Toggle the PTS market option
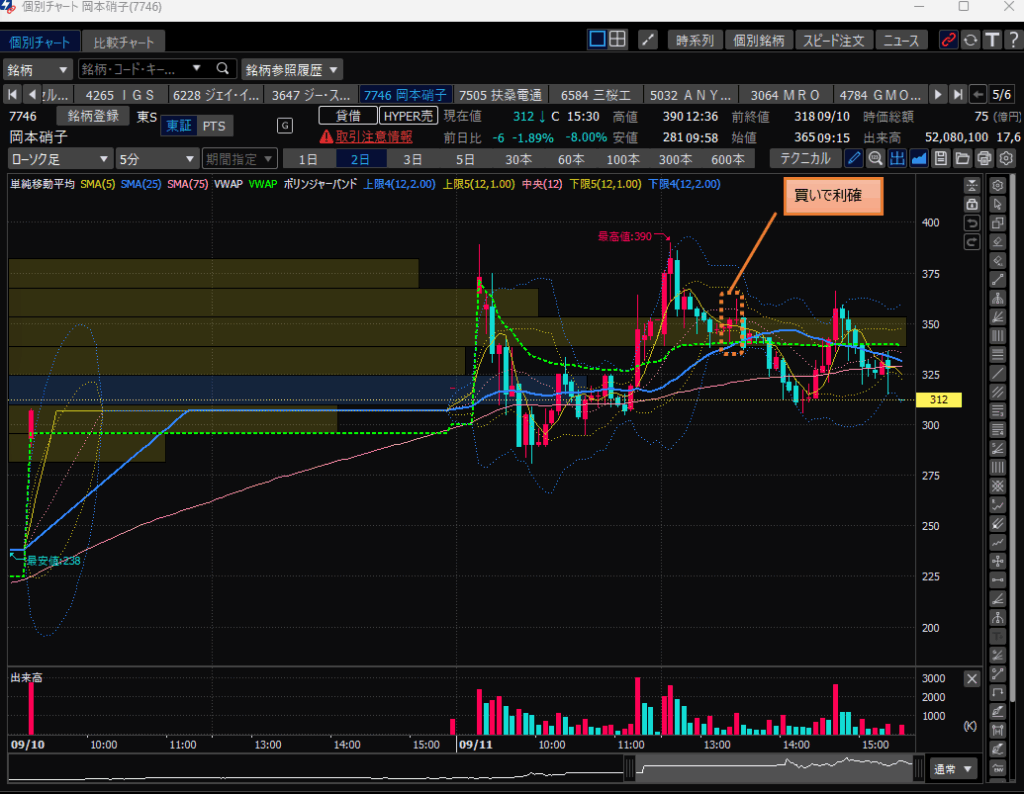This screenshot has height=794, width=1024. (x=212, y=126)
